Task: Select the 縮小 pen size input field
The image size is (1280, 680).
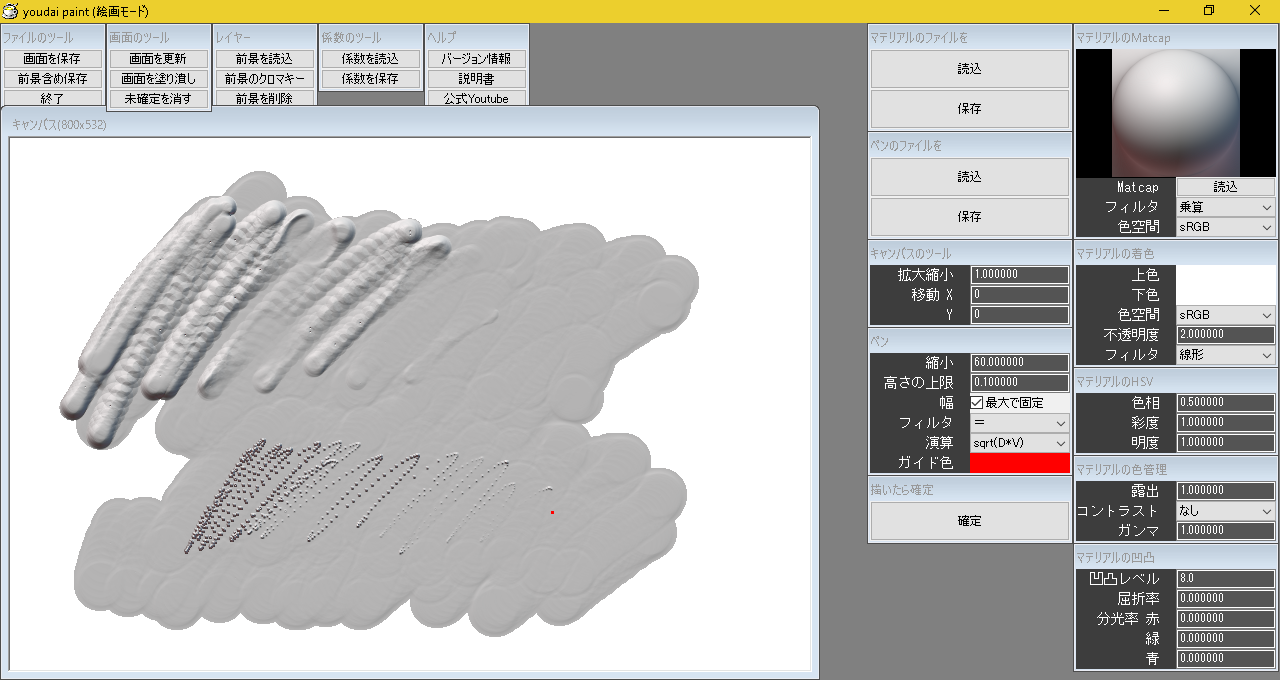Action: tap(1019, 363)
